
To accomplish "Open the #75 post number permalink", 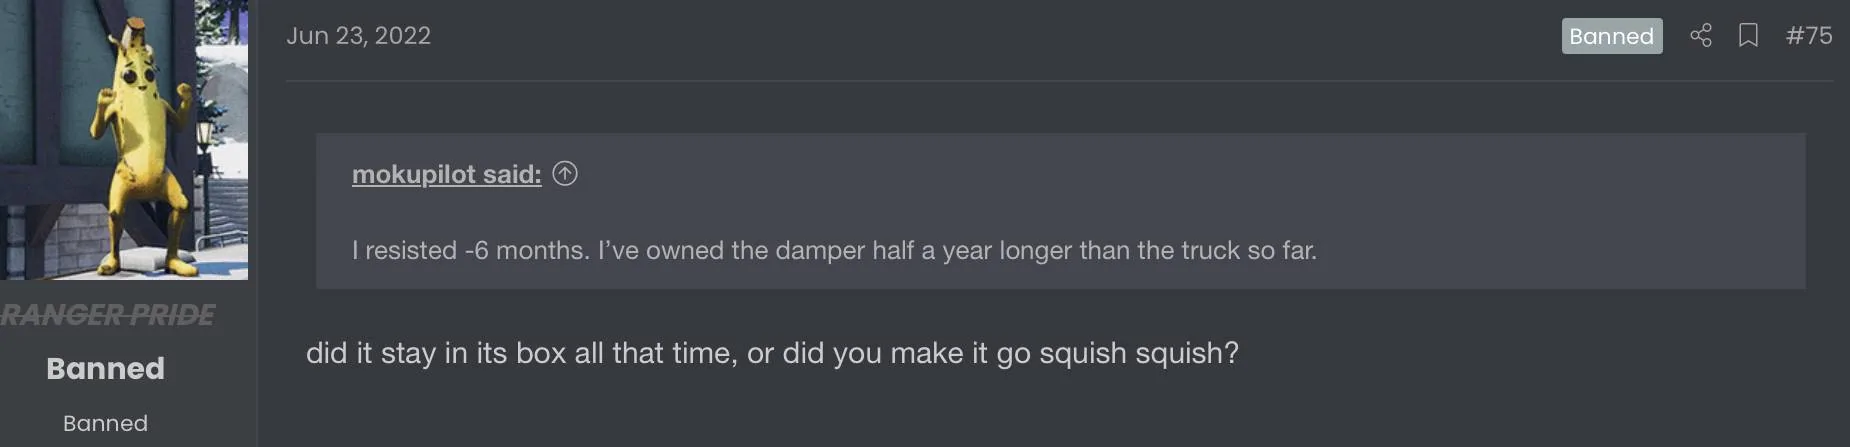I will [1809, 36].
